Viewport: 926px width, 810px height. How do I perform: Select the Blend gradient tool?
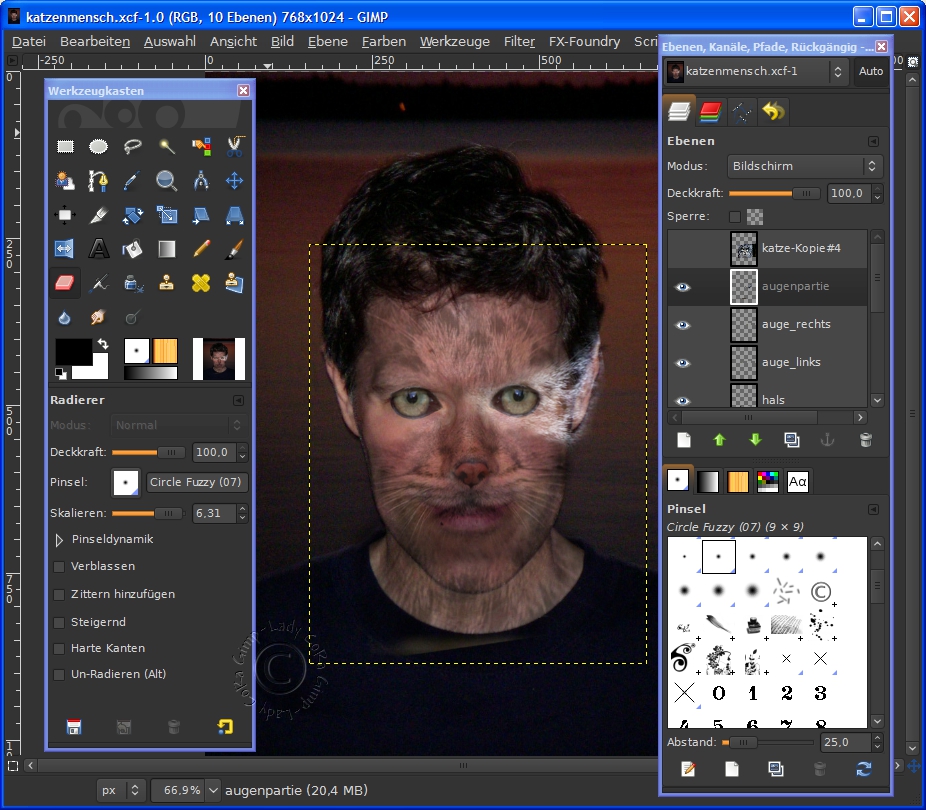(x=167, y=249)
